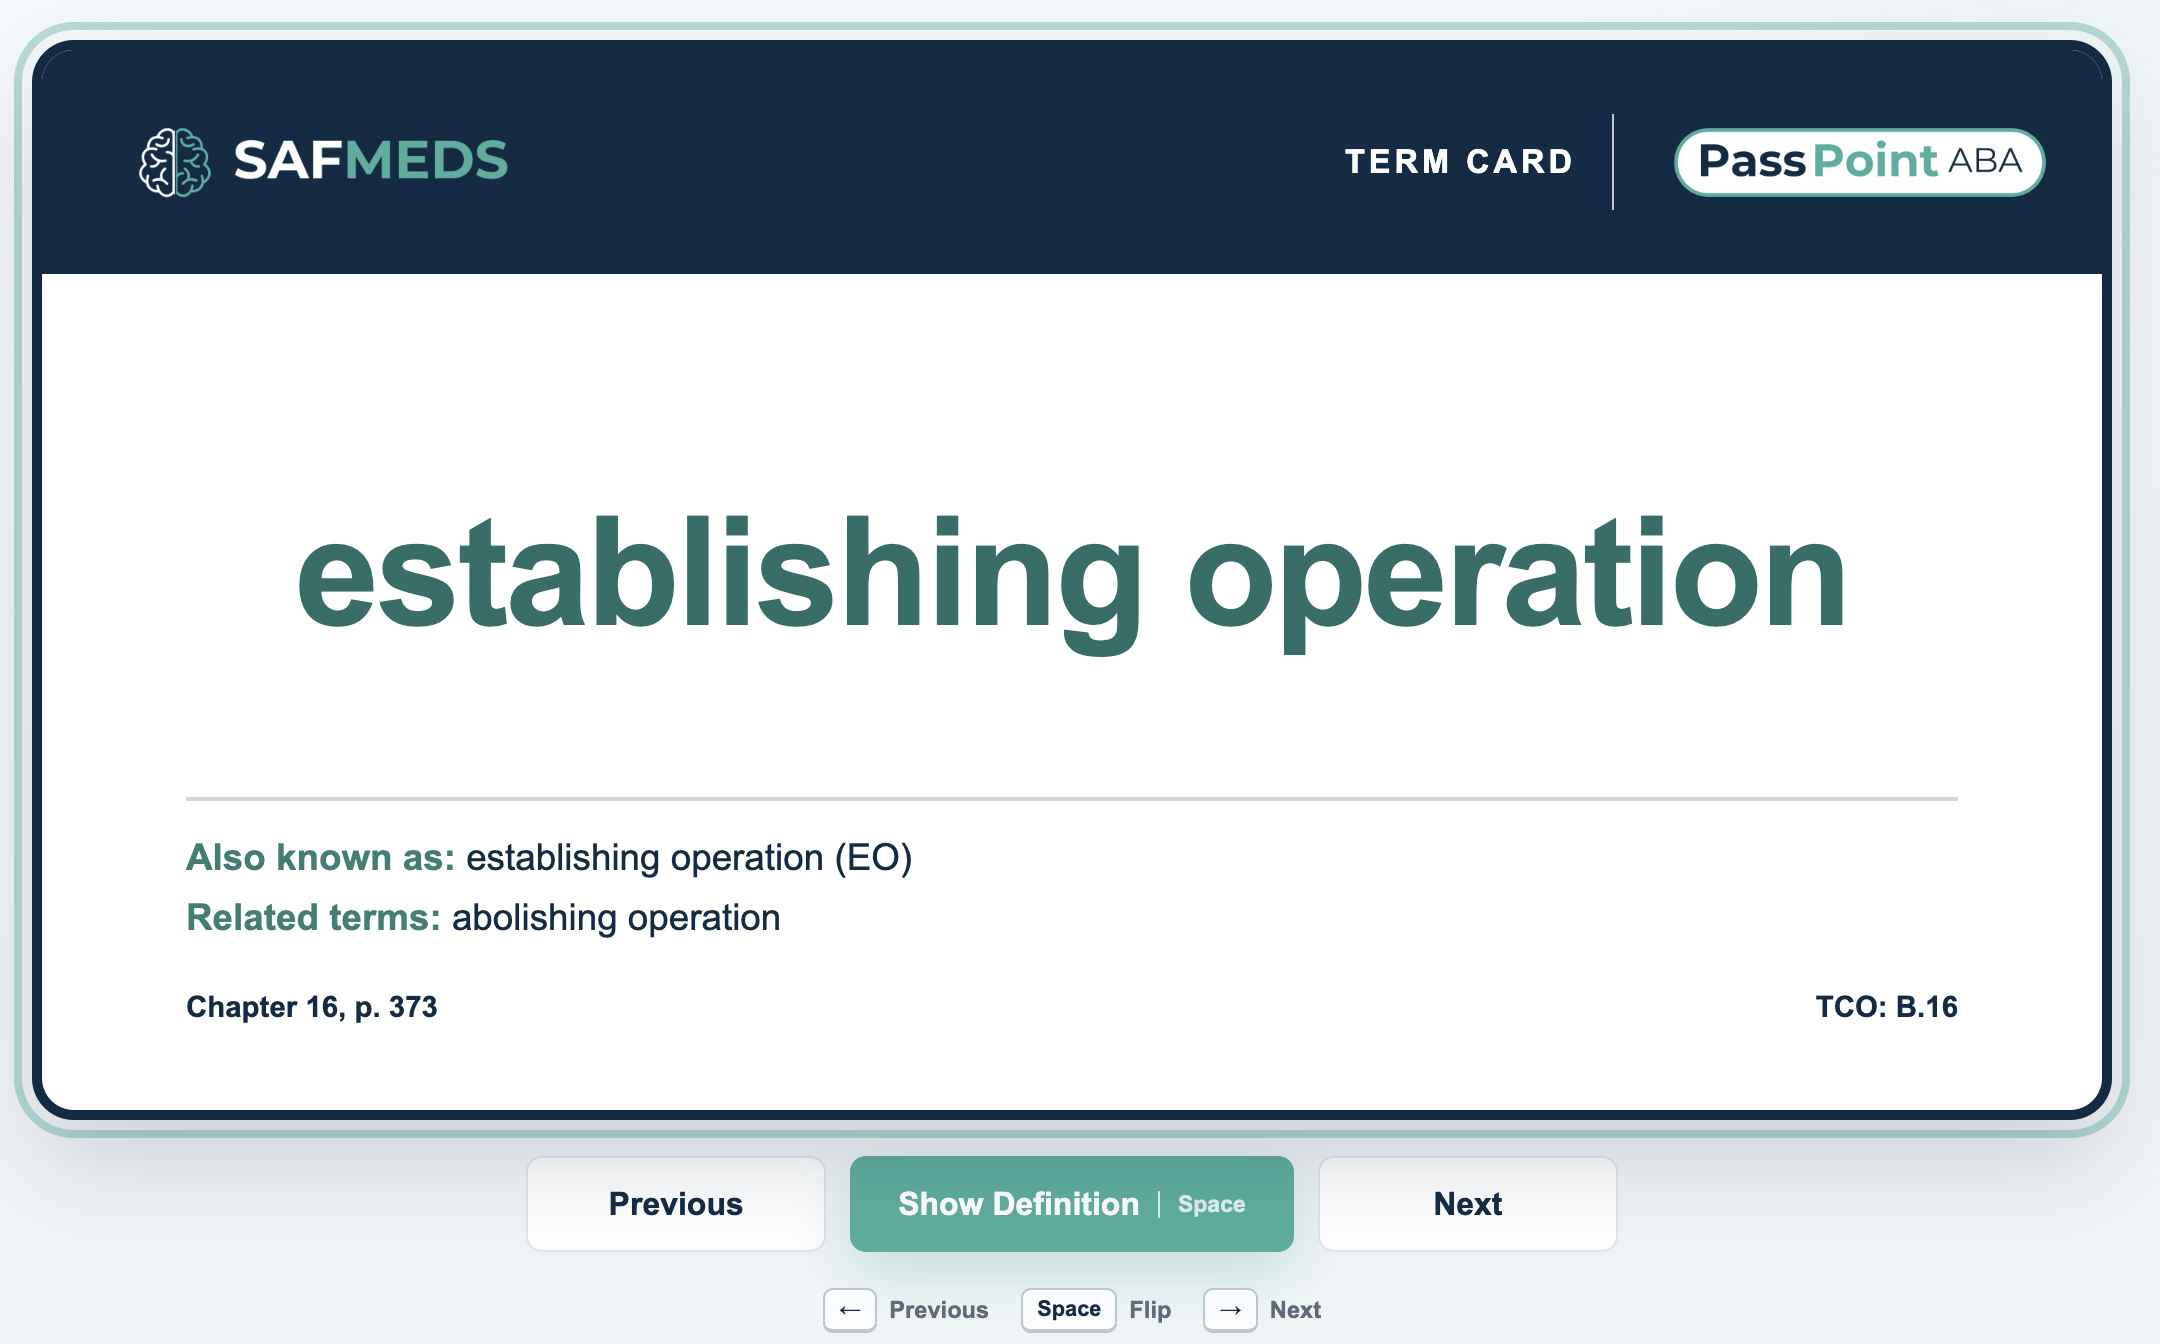This screenshot has width=2160, height=1344.
Task: Click the Space key hint badge
Action: 1068,1310
